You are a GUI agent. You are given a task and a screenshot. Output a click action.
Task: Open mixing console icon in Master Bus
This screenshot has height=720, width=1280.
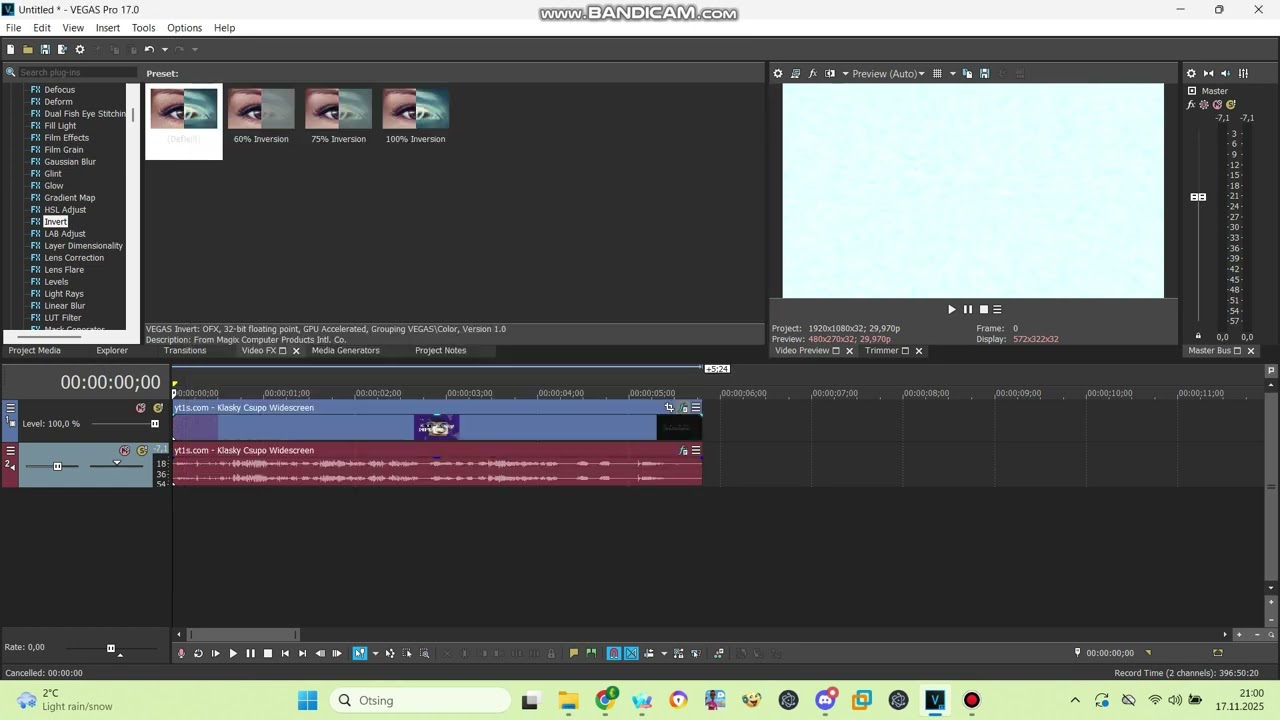coord(1243,73)
